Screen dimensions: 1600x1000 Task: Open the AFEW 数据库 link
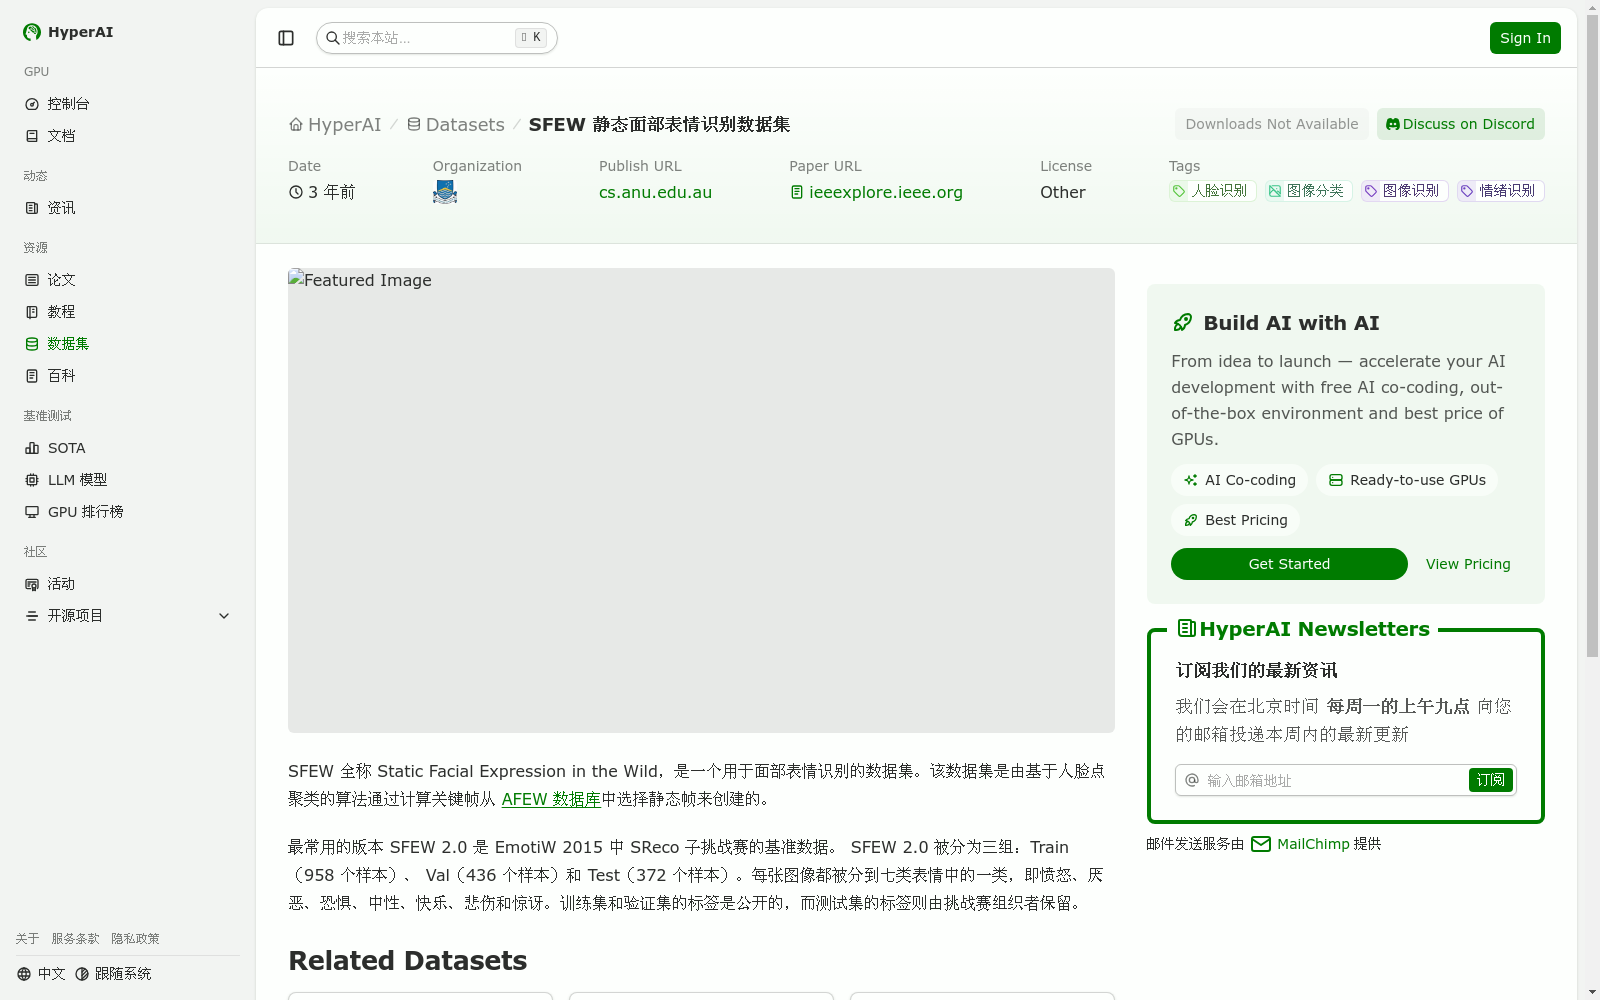pos(551,799)
